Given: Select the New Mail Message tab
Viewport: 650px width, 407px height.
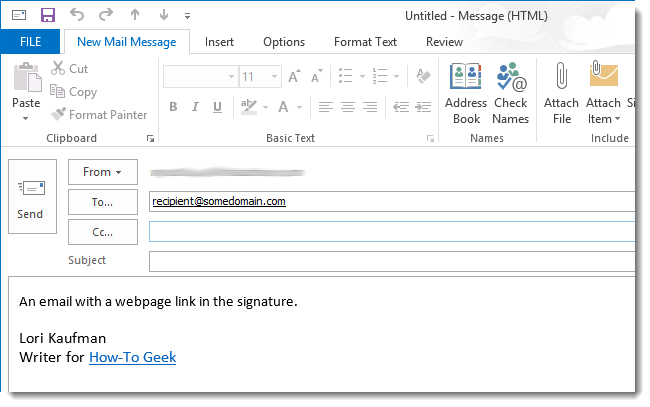Looking at the screenshot, I should click(x=127, y=42).
